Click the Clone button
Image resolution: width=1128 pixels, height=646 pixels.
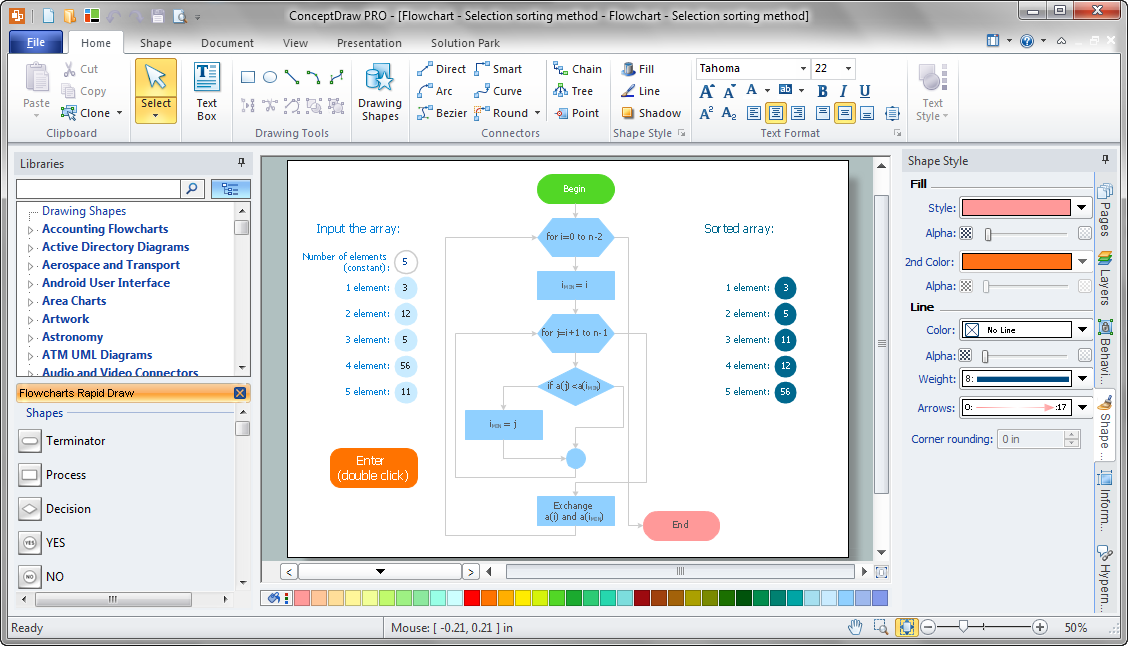(x=86, y=113)
